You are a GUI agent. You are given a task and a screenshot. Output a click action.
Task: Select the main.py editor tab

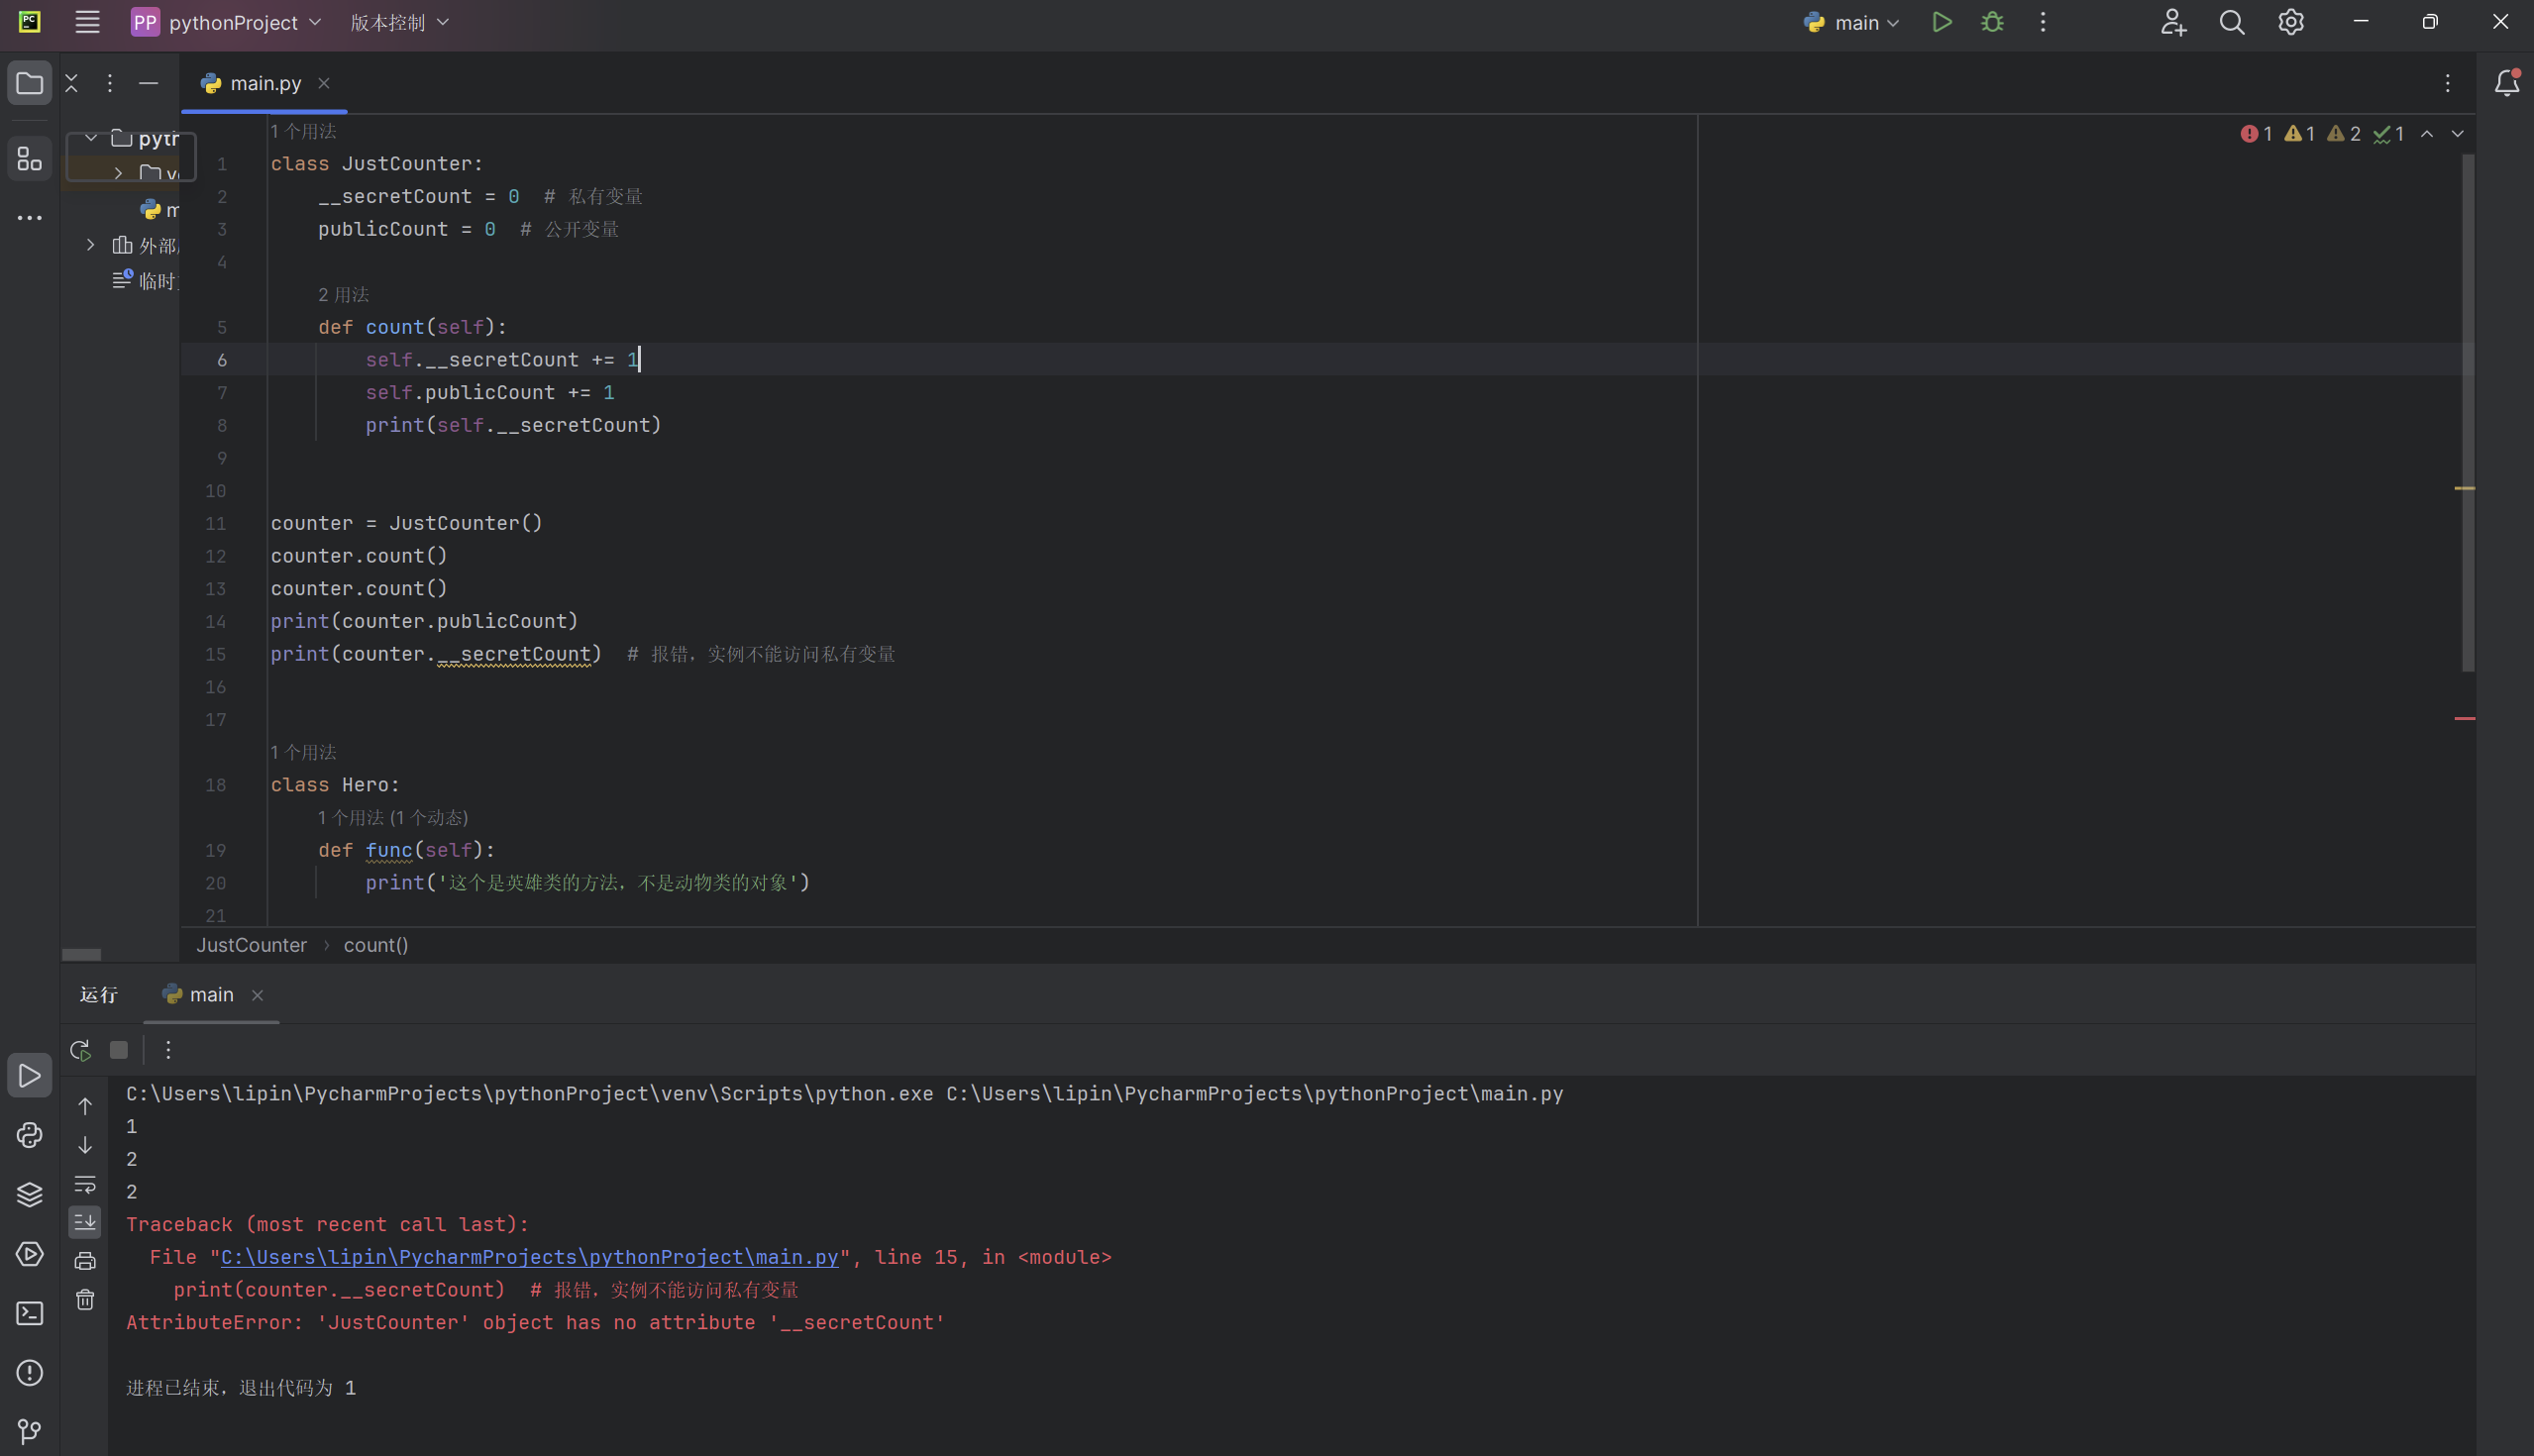pyautogui.click(x=265, y=83)
